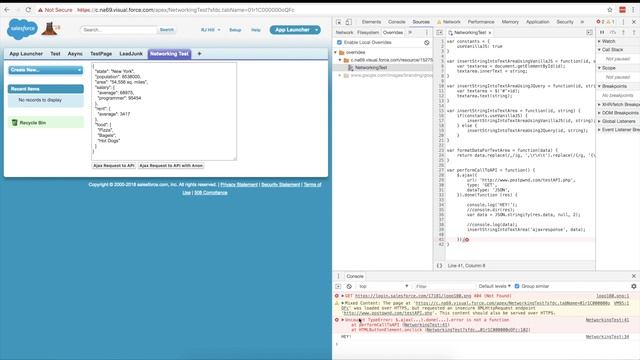Open the console sidebar toggle icon
Image resolution: width=640 pixels, height=360 pixels.
338,286
